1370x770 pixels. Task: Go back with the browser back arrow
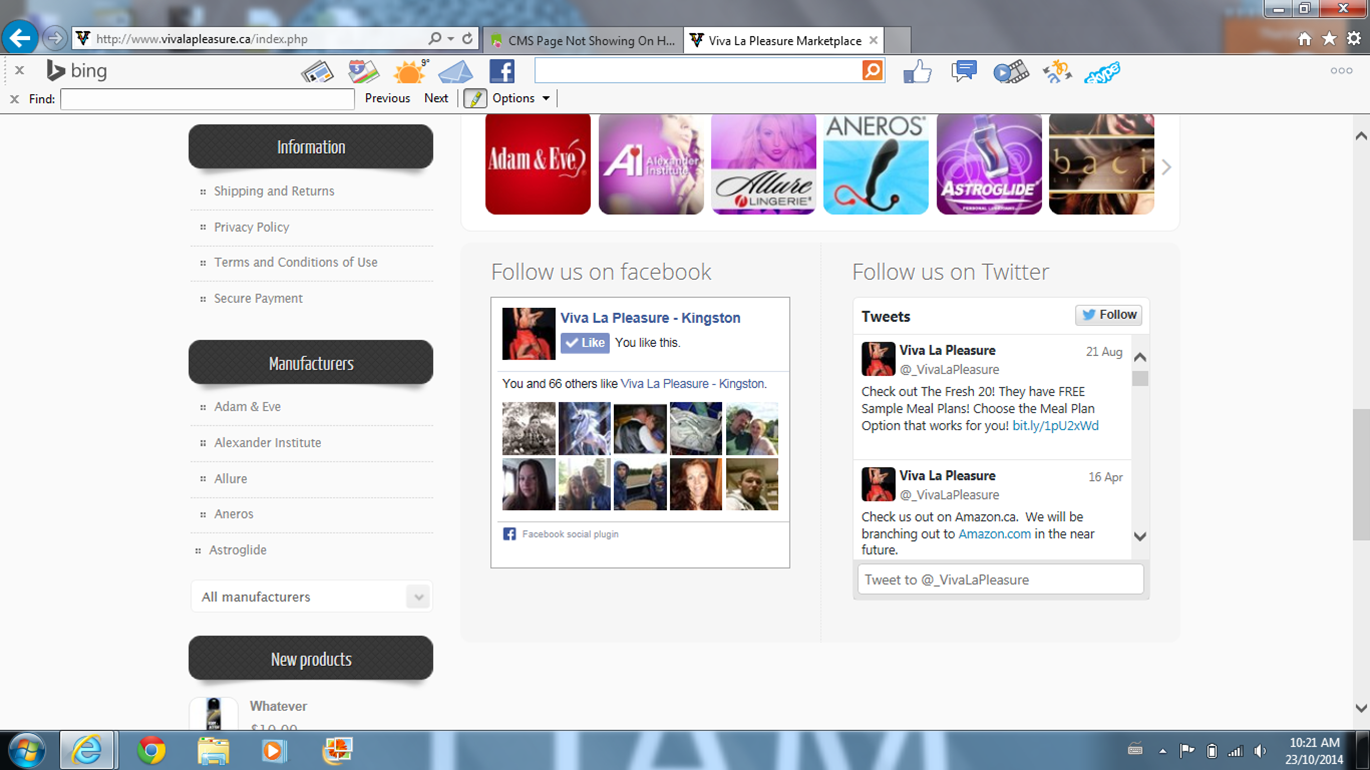tap(20, 38)
